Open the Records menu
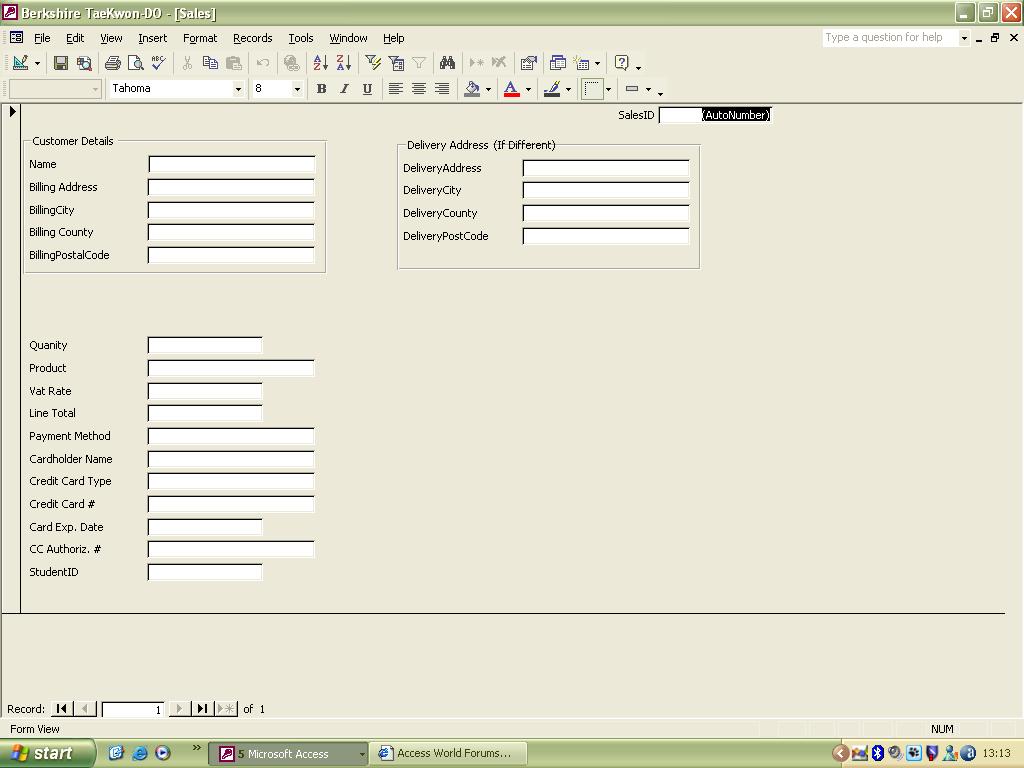This screenshot has height=768, width=1024. click(253, 39)
